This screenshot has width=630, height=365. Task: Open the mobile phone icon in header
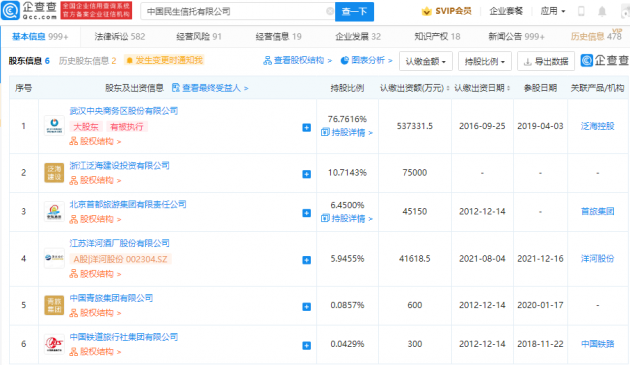click(581, 11)
